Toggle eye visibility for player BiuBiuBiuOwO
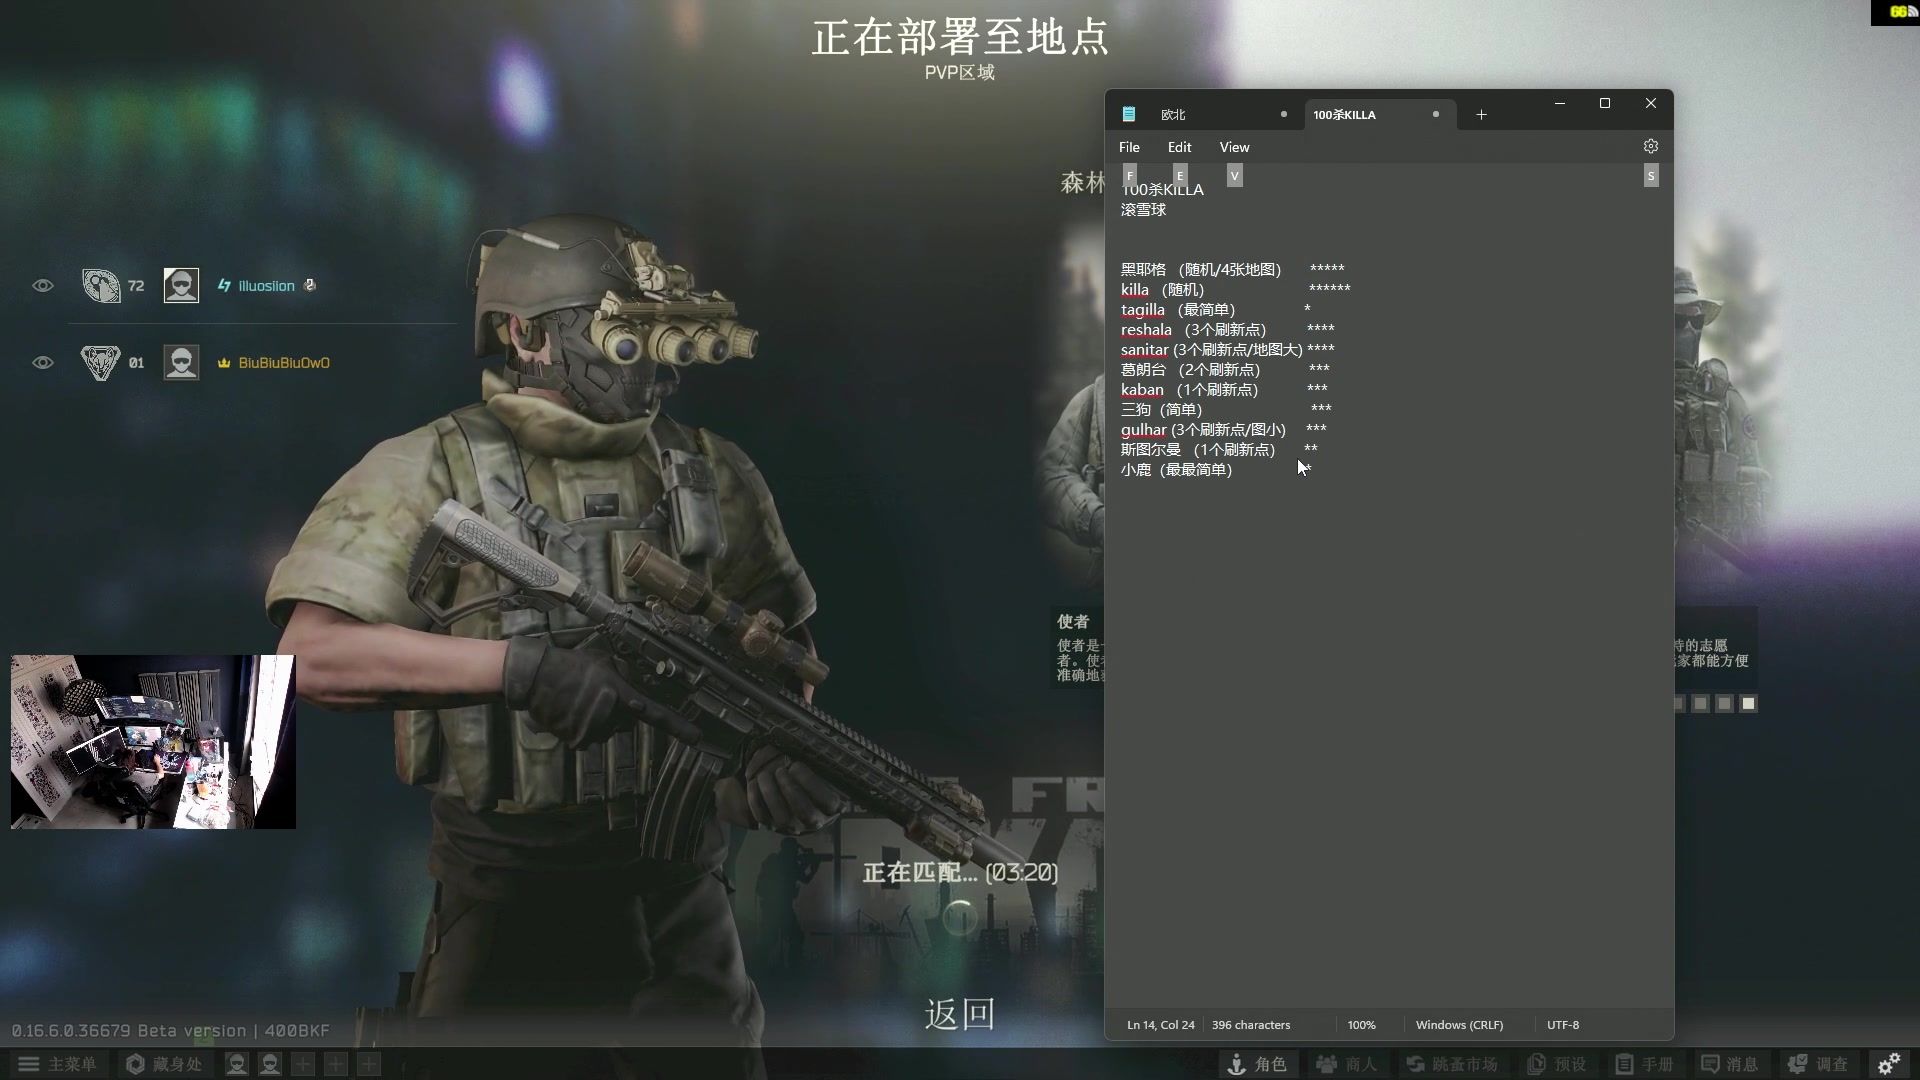The image size is (1920, 1080). [42, 363]
